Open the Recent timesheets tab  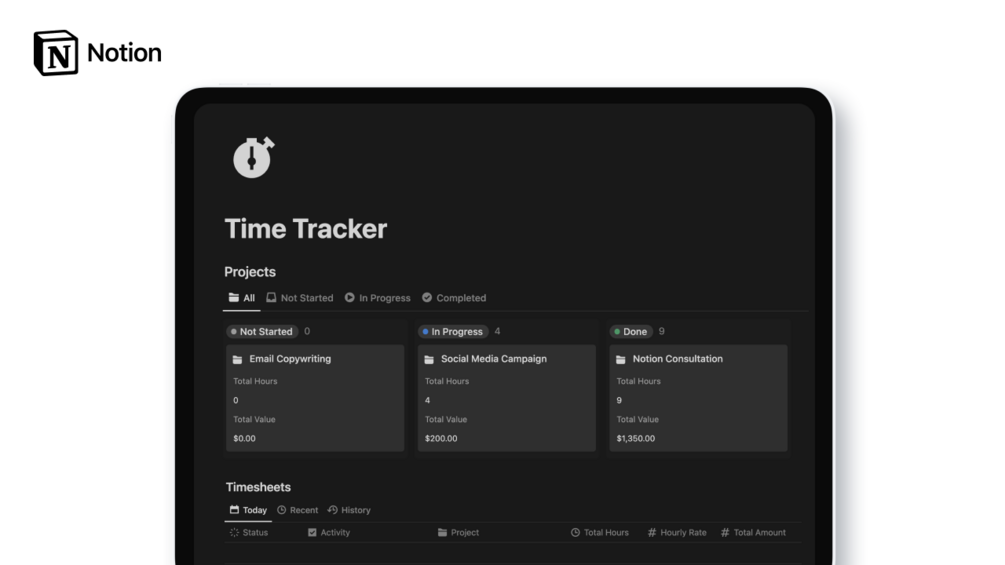click(x=297, y=510)
